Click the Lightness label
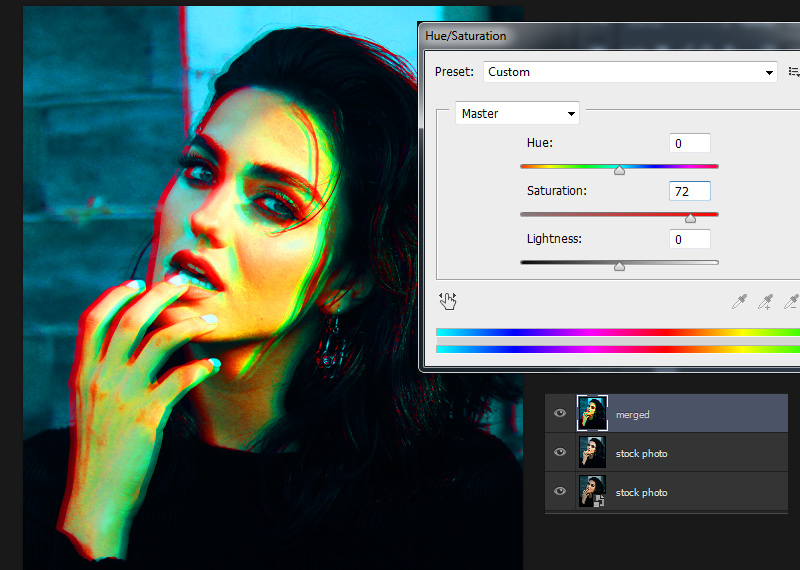The image size is (800, 570). click(554, 239)
